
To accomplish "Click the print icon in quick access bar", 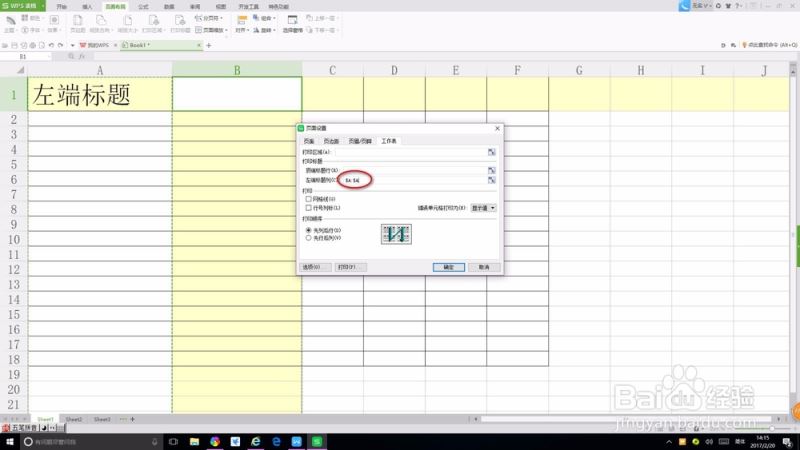I will 33,45.
